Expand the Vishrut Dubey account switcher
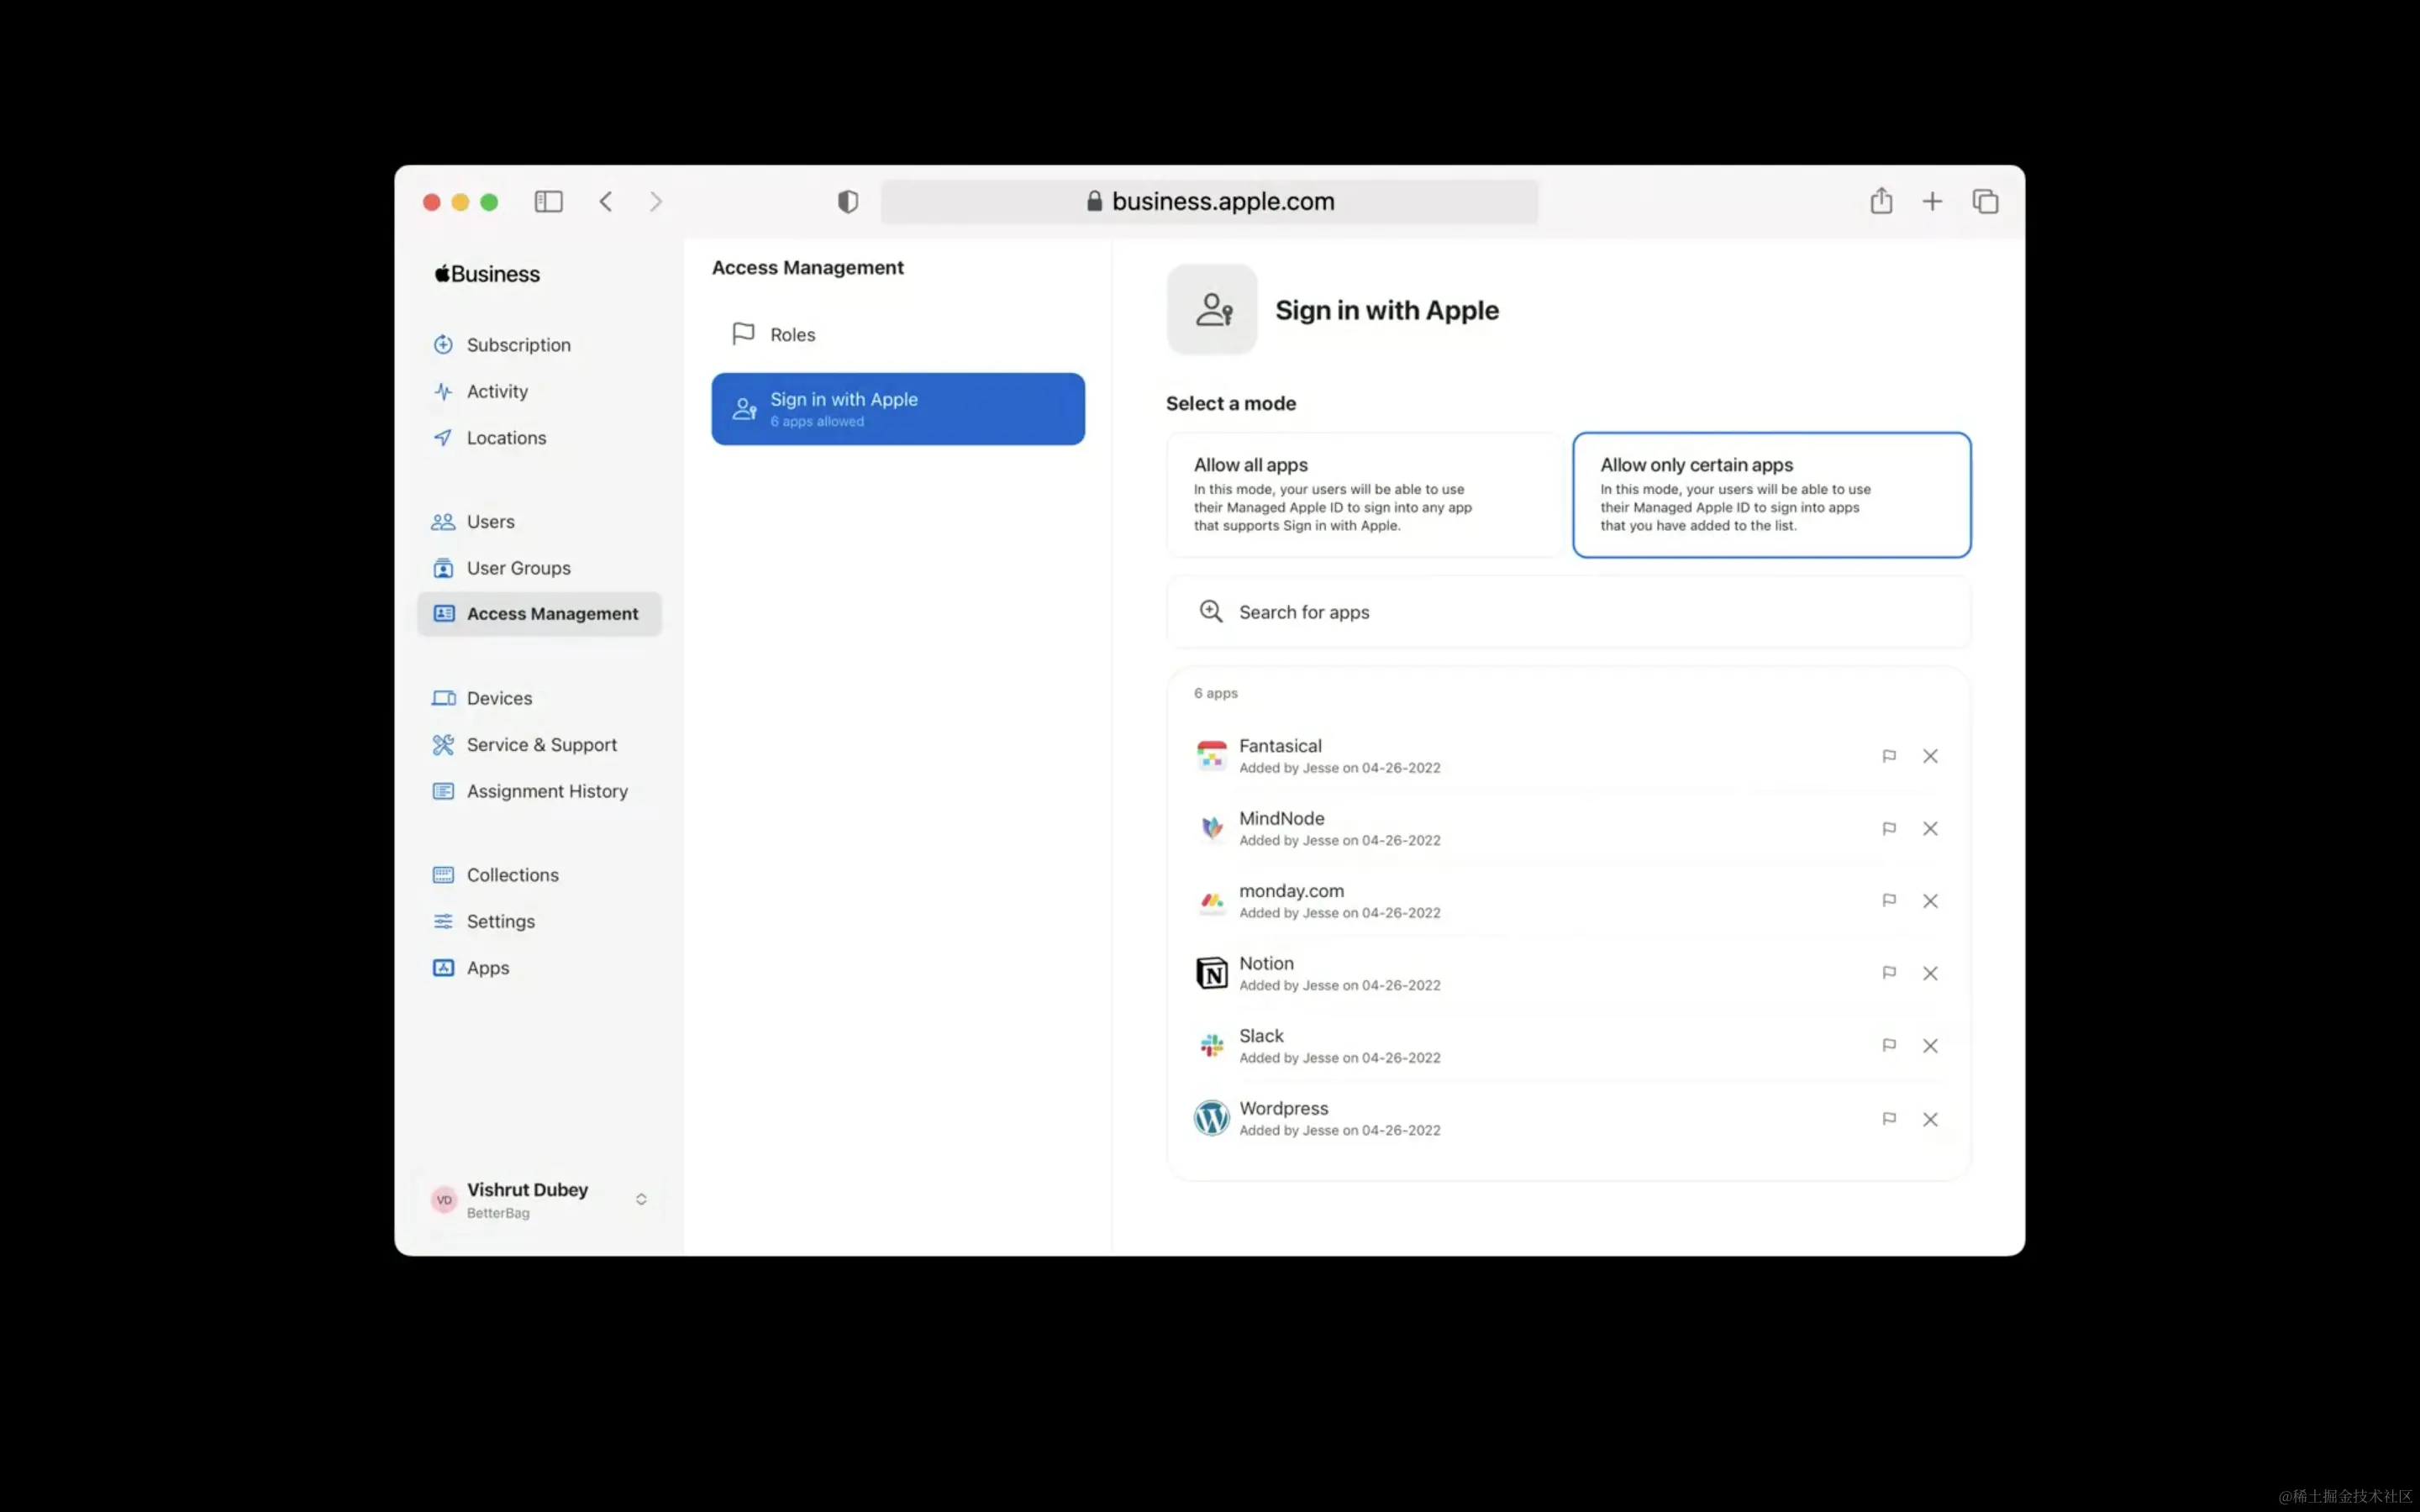2420x1512 pixels. tap(641, 1199)
